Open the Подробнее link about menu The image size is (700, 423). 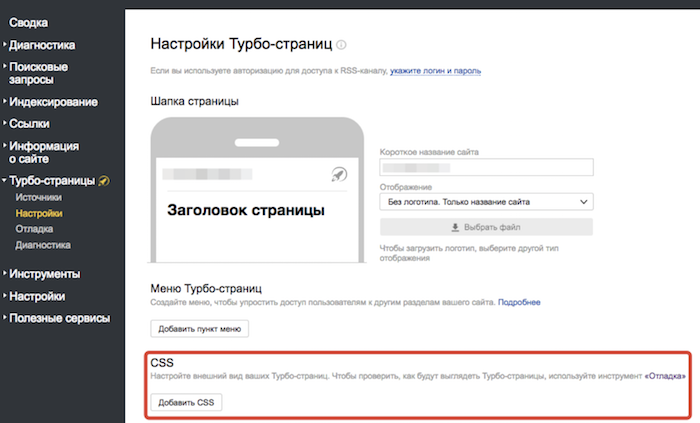pos(519,303)
